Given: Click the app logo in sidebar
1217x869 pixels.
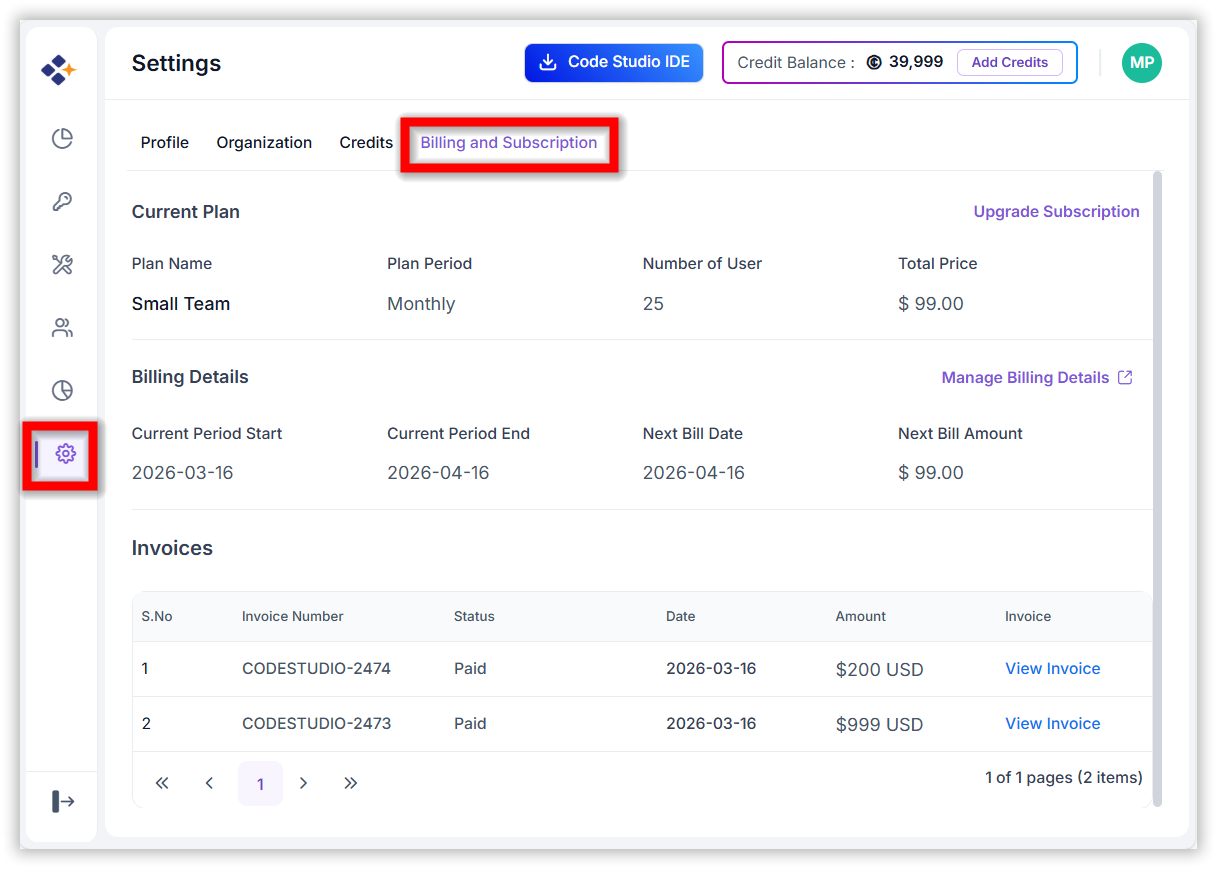Looking at the screenshot, I should [59, 70].
